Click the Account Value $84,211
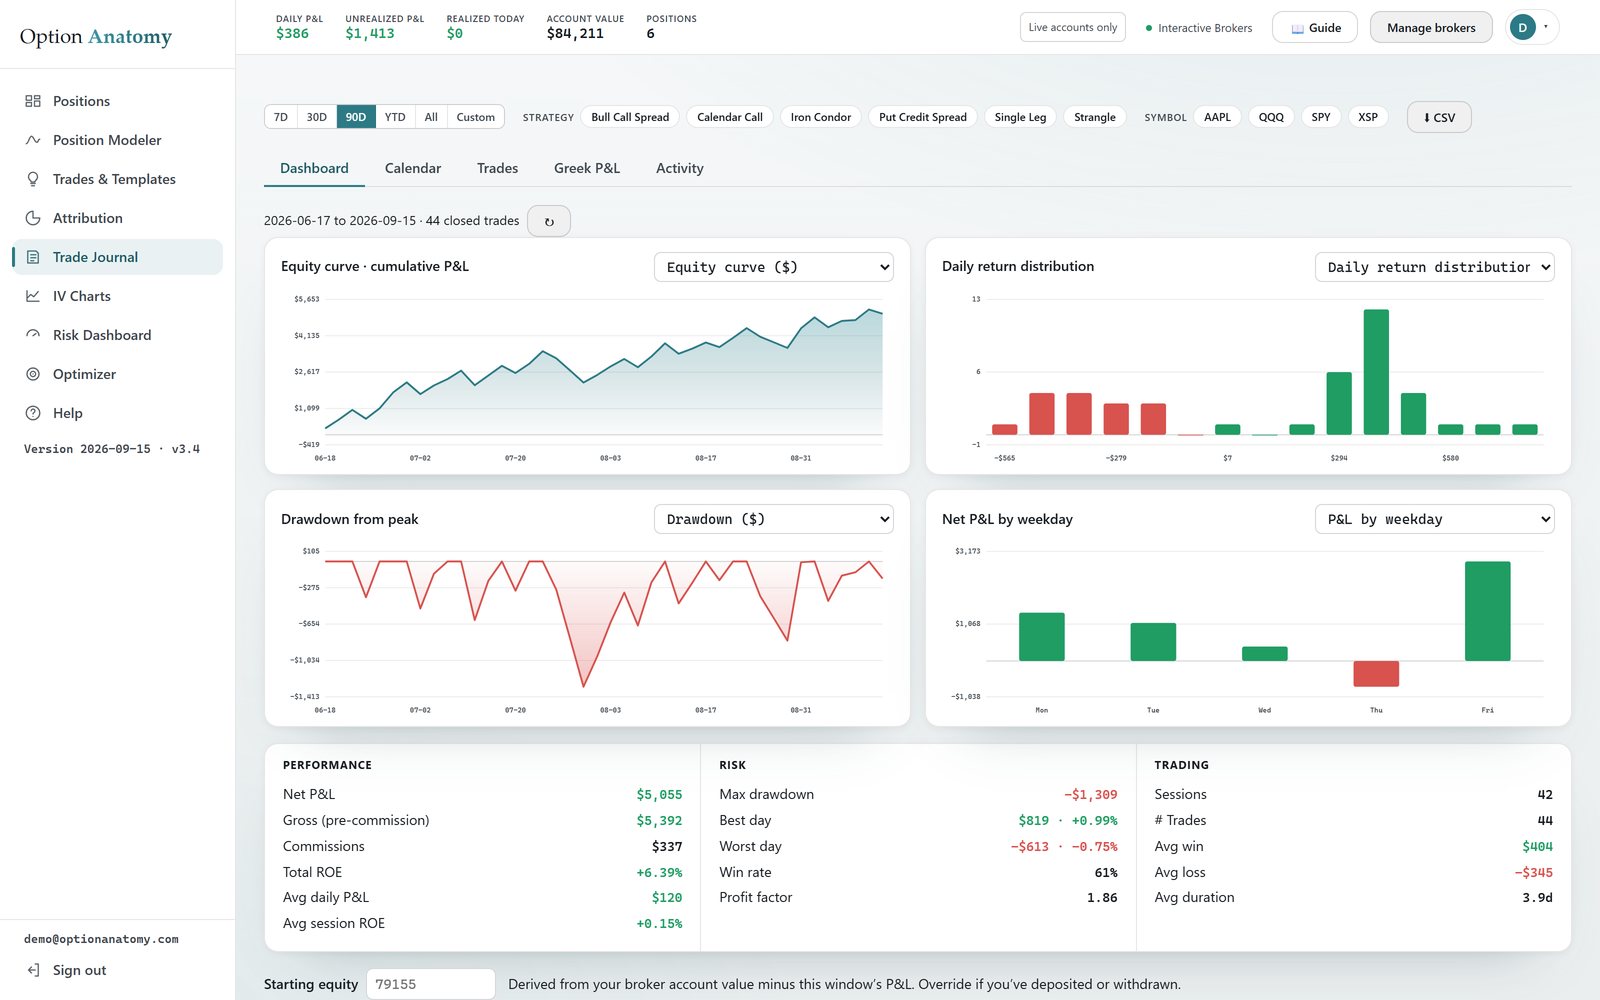This screenshot has height=1000, width=1600. pos(575,34)
